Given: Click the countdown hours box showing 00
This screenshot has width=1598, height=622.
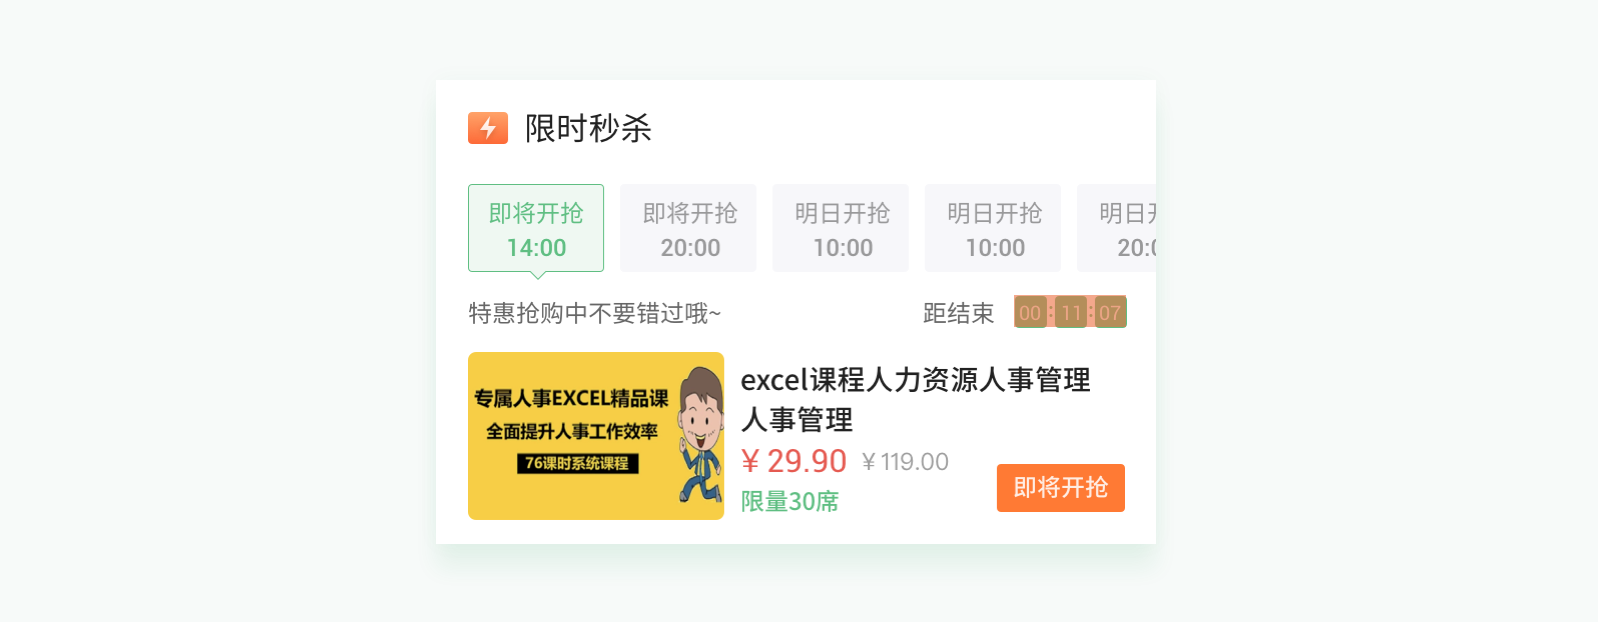Looking at the screenshot, I should (1030, 312).
